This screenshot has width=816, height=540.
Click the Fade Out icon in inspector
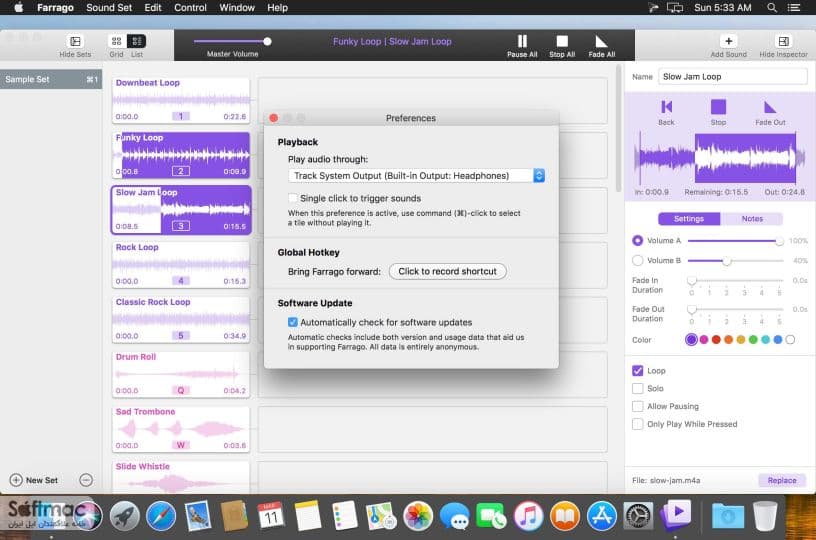[770, 107]
